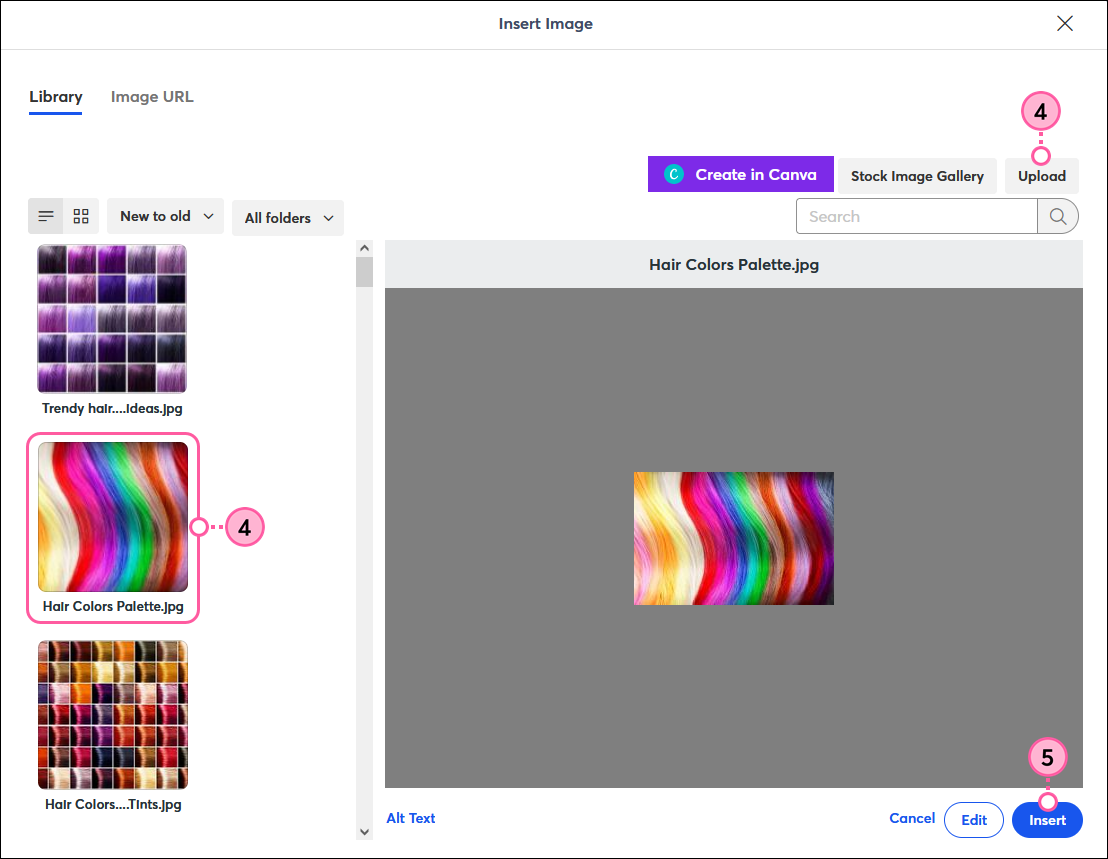Open the Alt Text link
The width and height of the screenshot is (1108, 859).
click(x=411, y=818)
